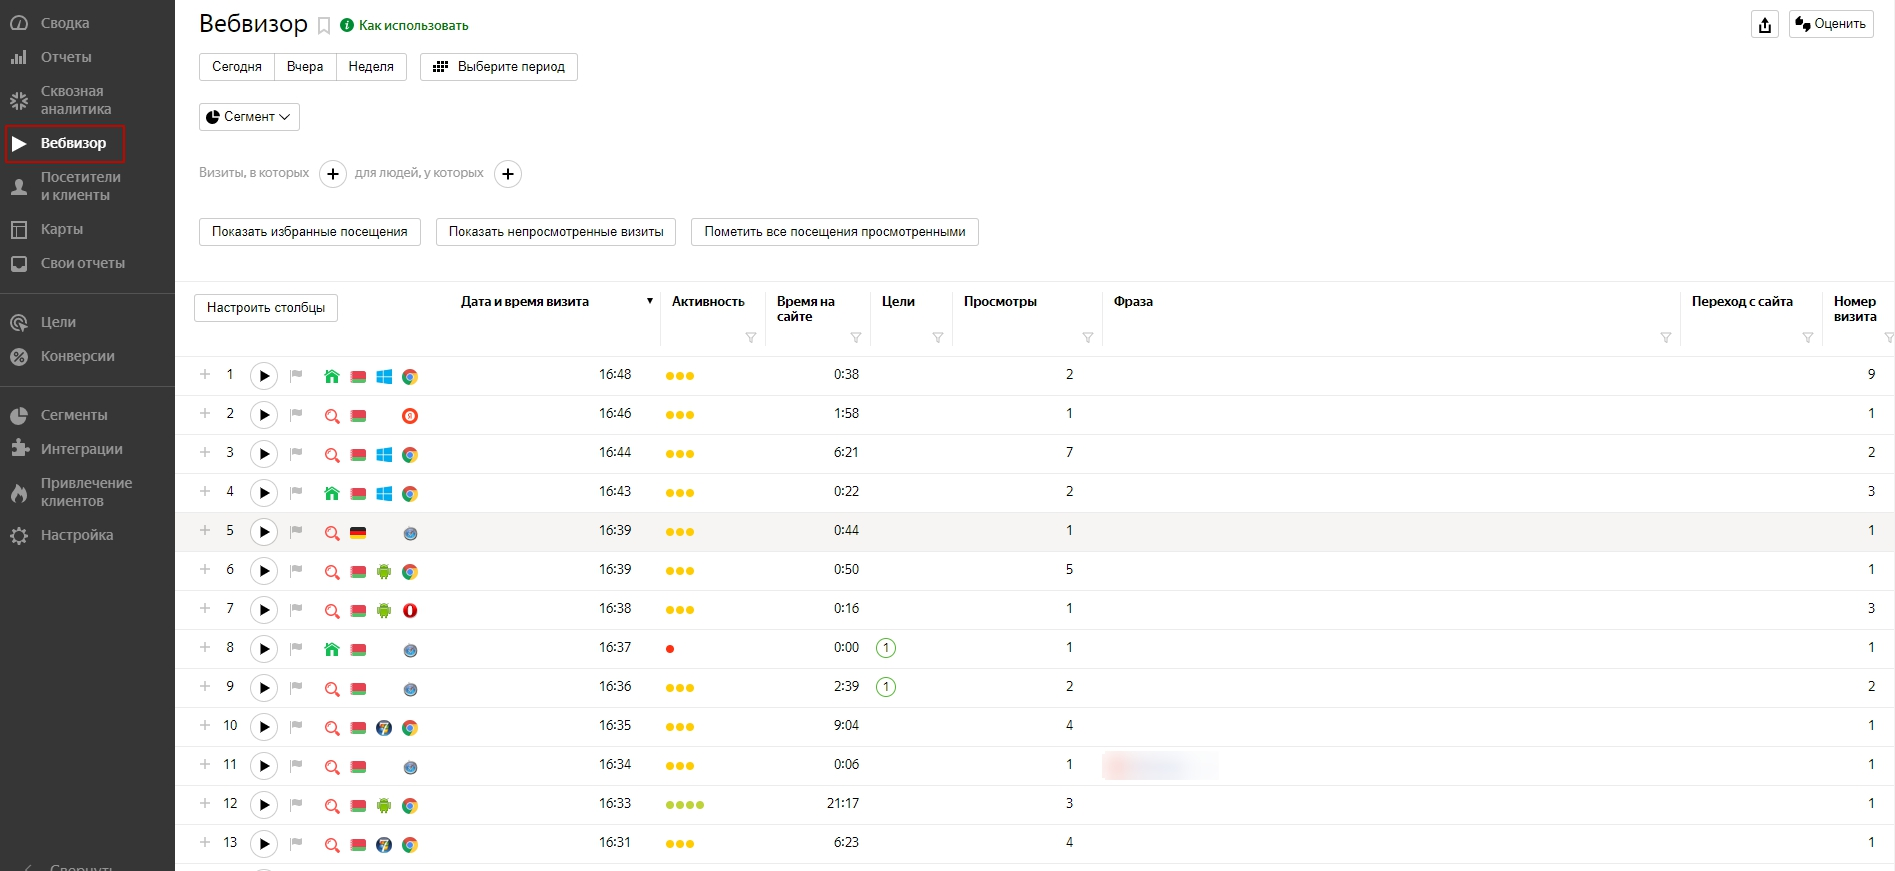Bookmark the Вебвизор report

point(324,26)
